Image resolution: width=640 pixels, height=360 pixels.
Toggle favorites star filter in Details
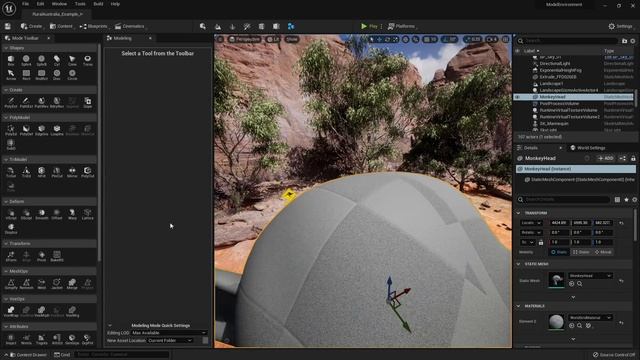tap(626, 200)
